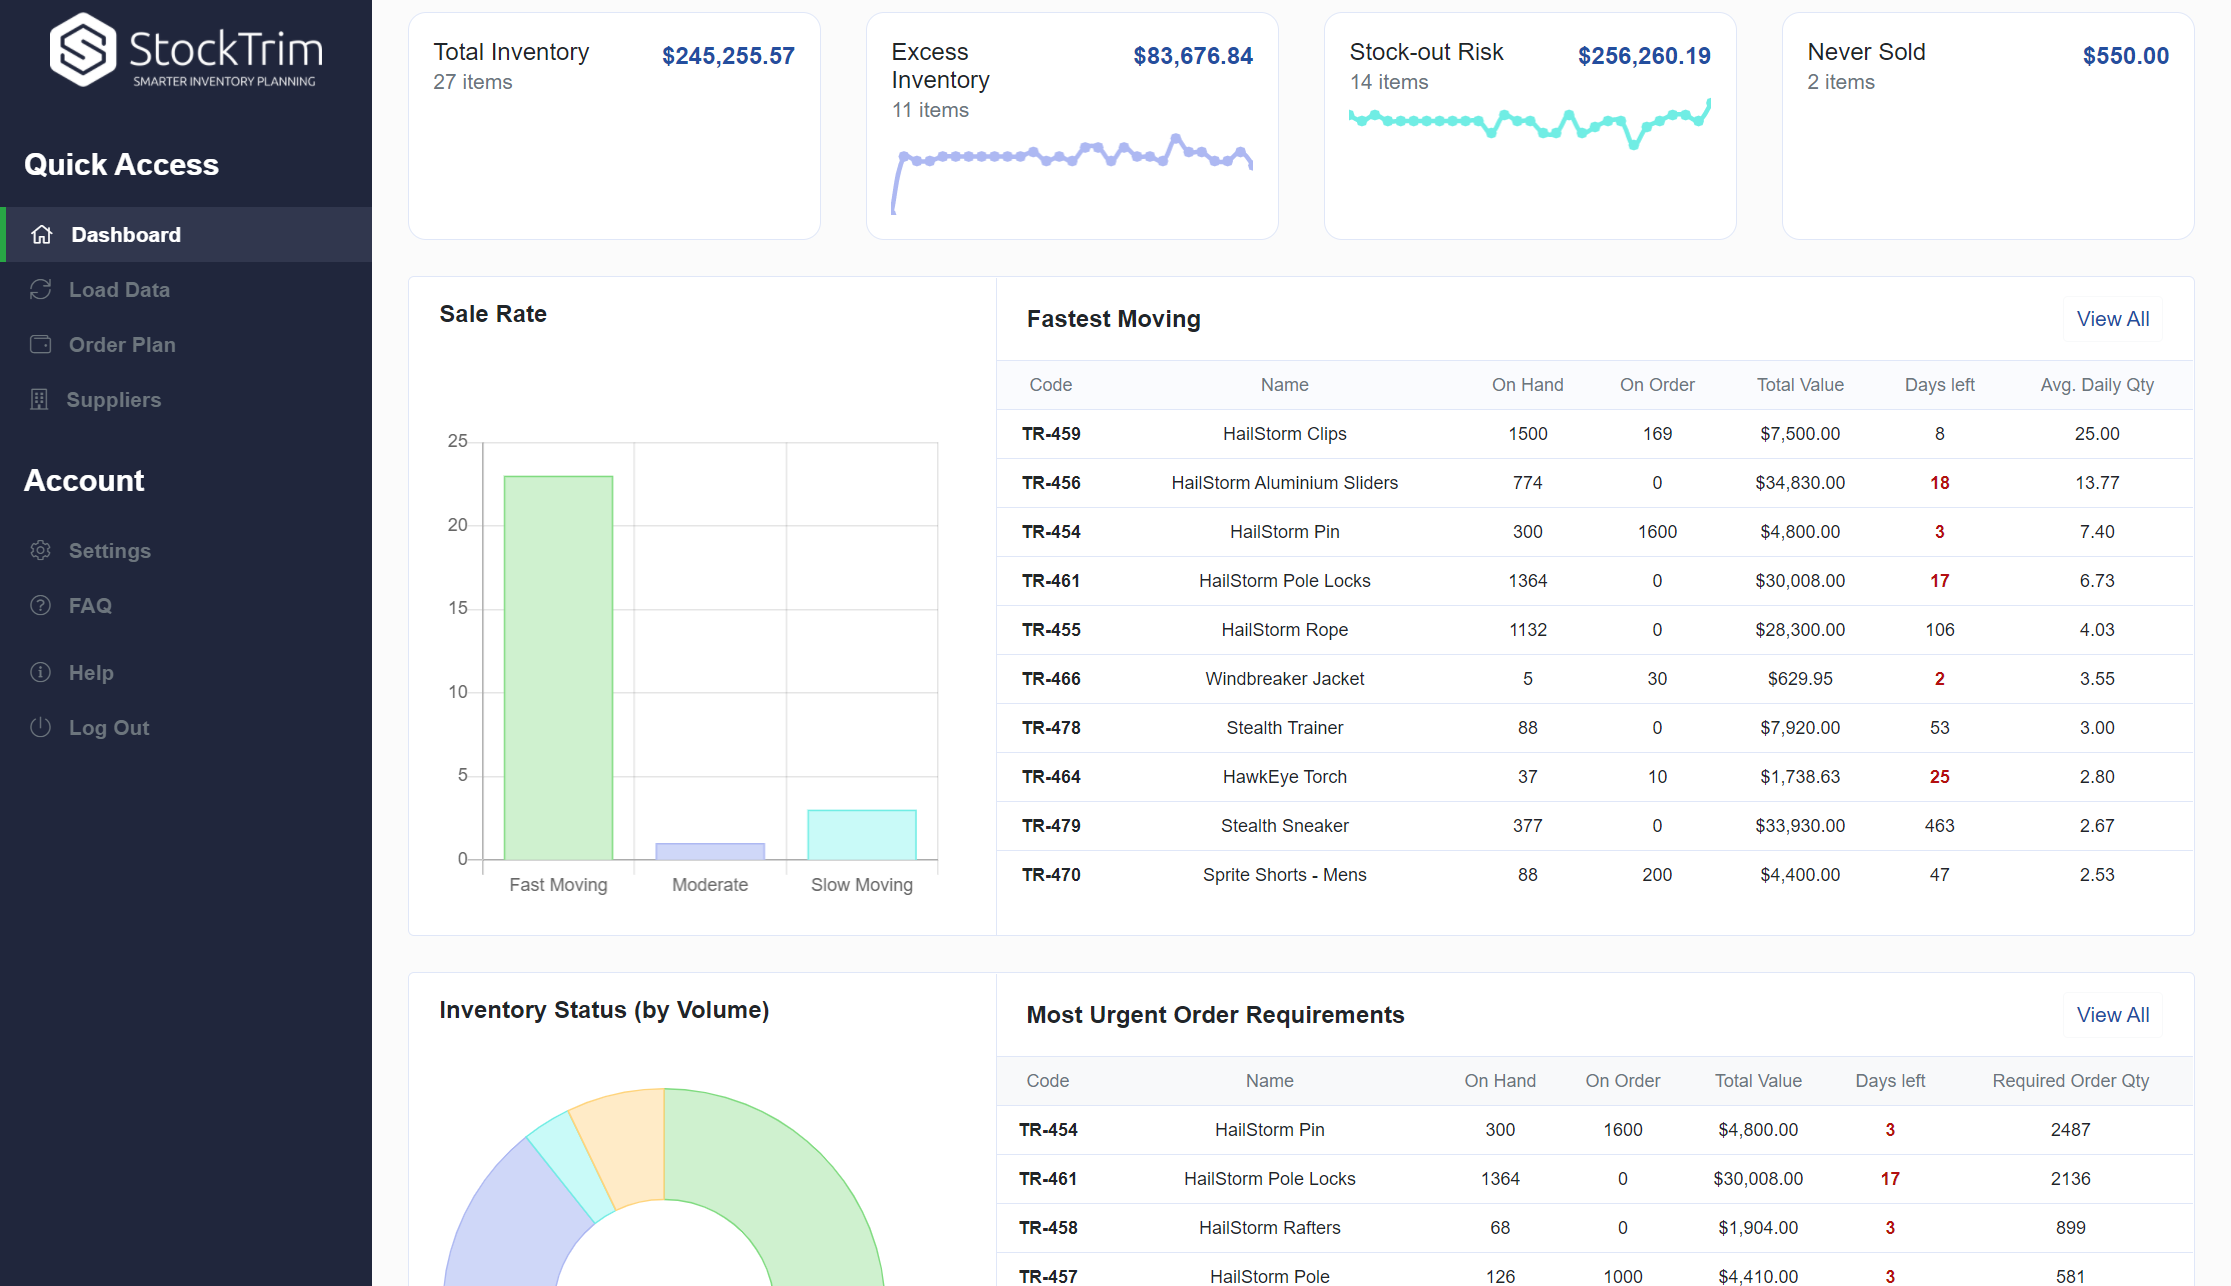Click the FAQ icon
Image resolution: width=2231 pixels, height=1286 pixels.
coord(41,605)
